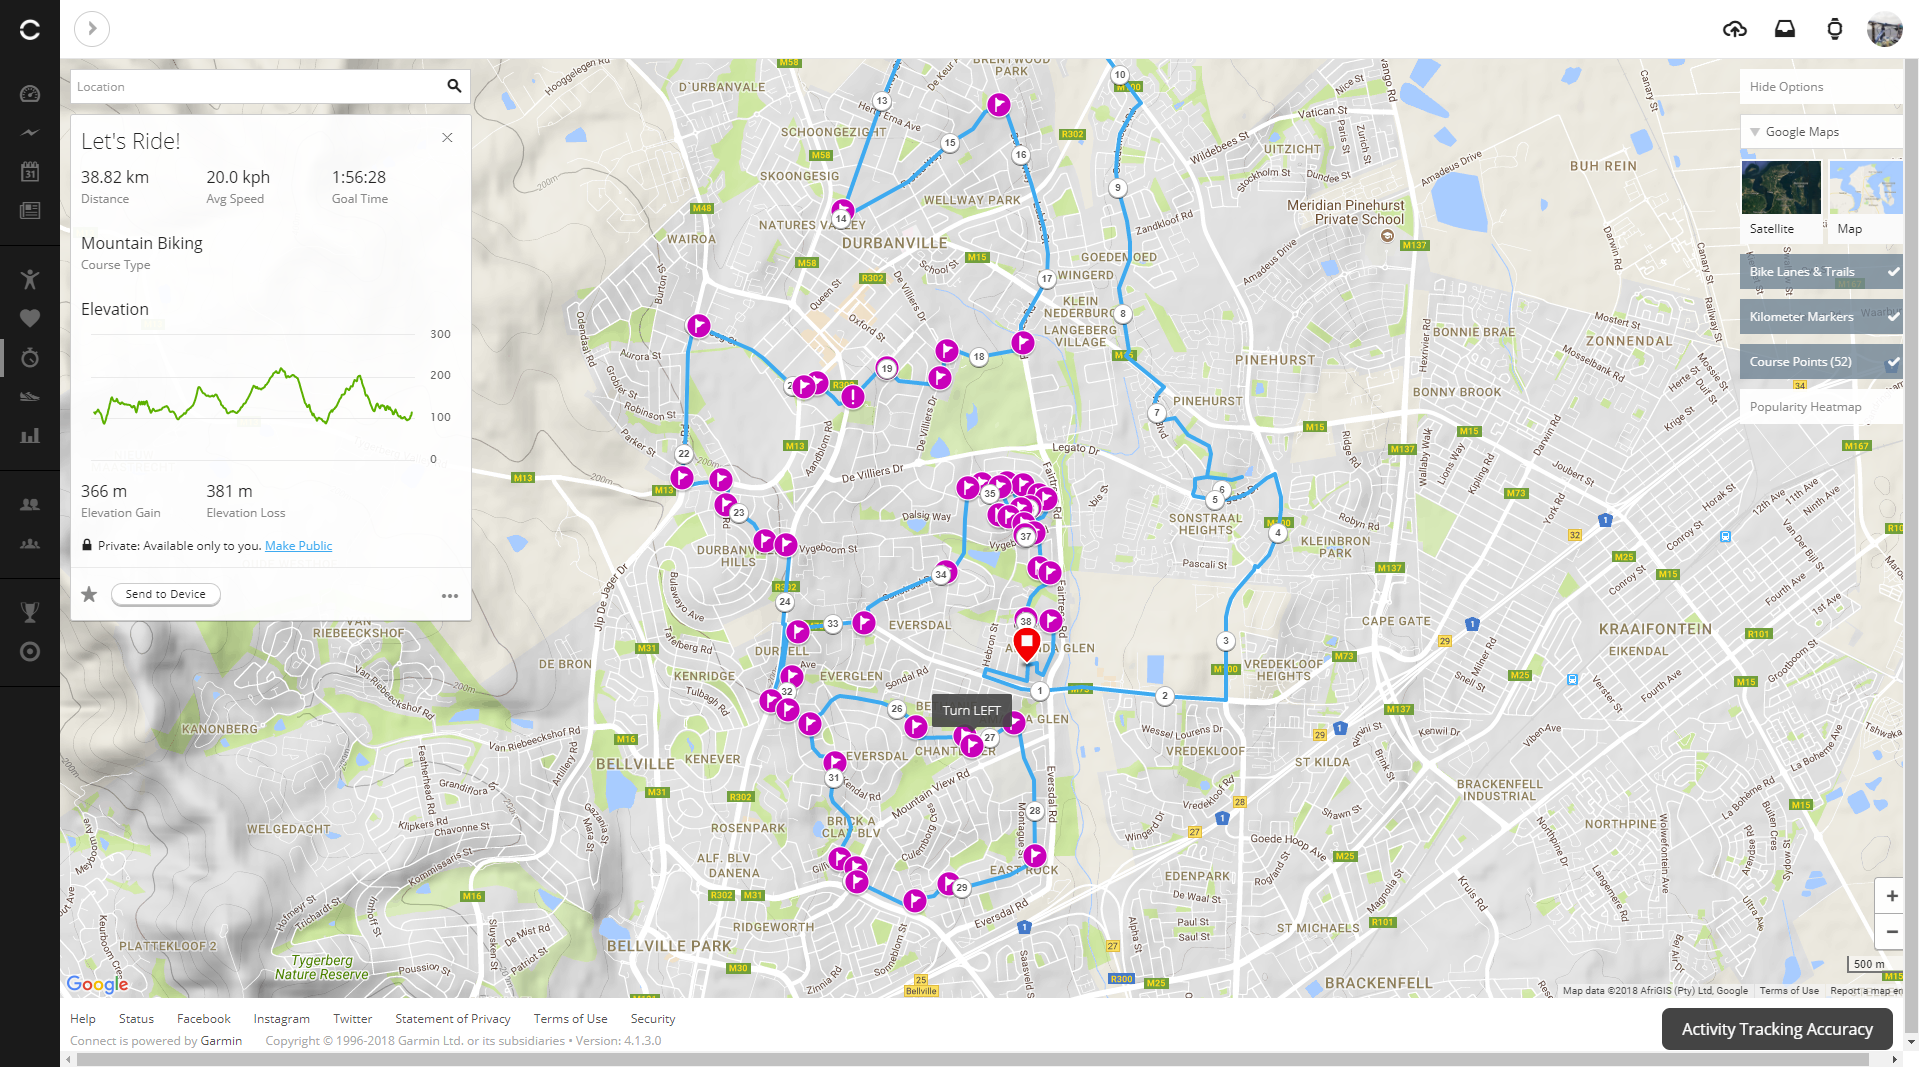
Task: Open the Twitter footer link
Action: coord(352,1019)
